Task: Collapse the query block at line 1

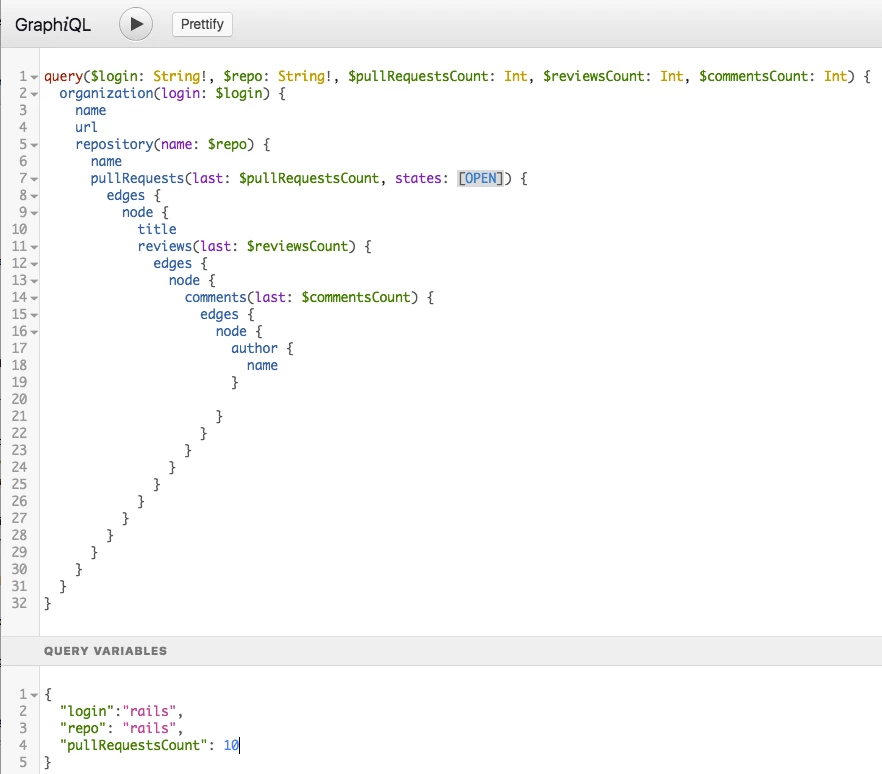Action: (34, 77)
